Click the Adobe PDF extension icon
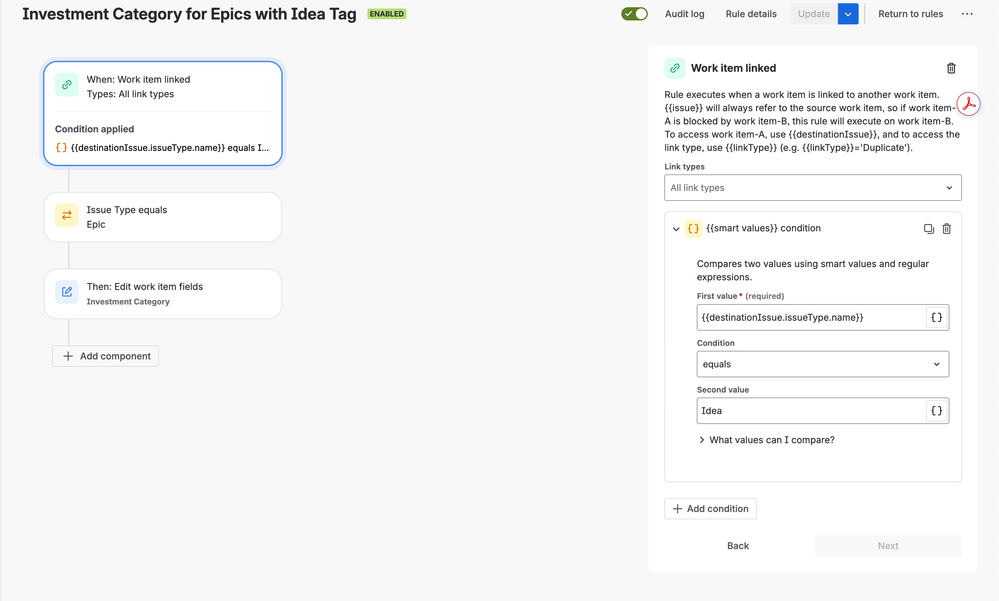 tap(970, 104)
